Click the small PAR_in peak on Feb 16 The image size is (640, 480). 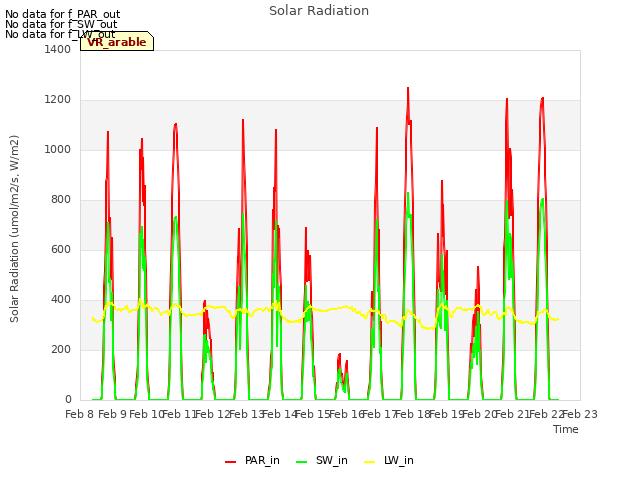339,354
